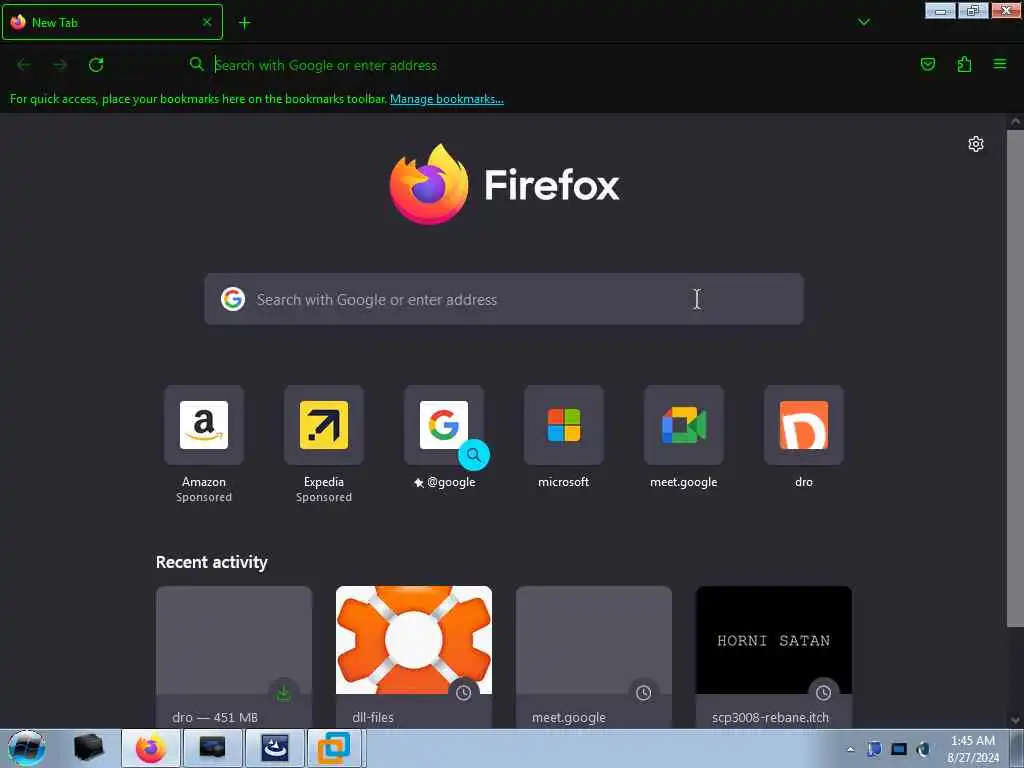Open the meet.google recent activity card
The width and height of the screenshot is (1024, 768).
(x=594, y=657)
